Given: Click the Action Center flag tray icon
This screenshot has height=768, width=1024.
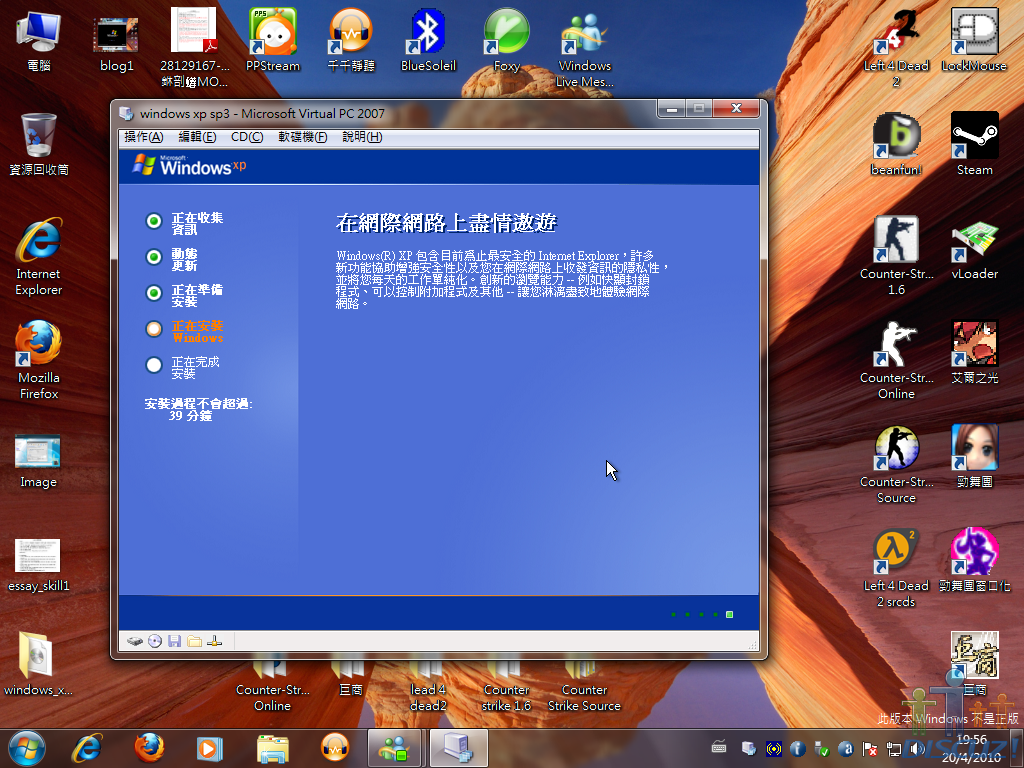Looking at the screenshot, I should [x=870, y=748].
